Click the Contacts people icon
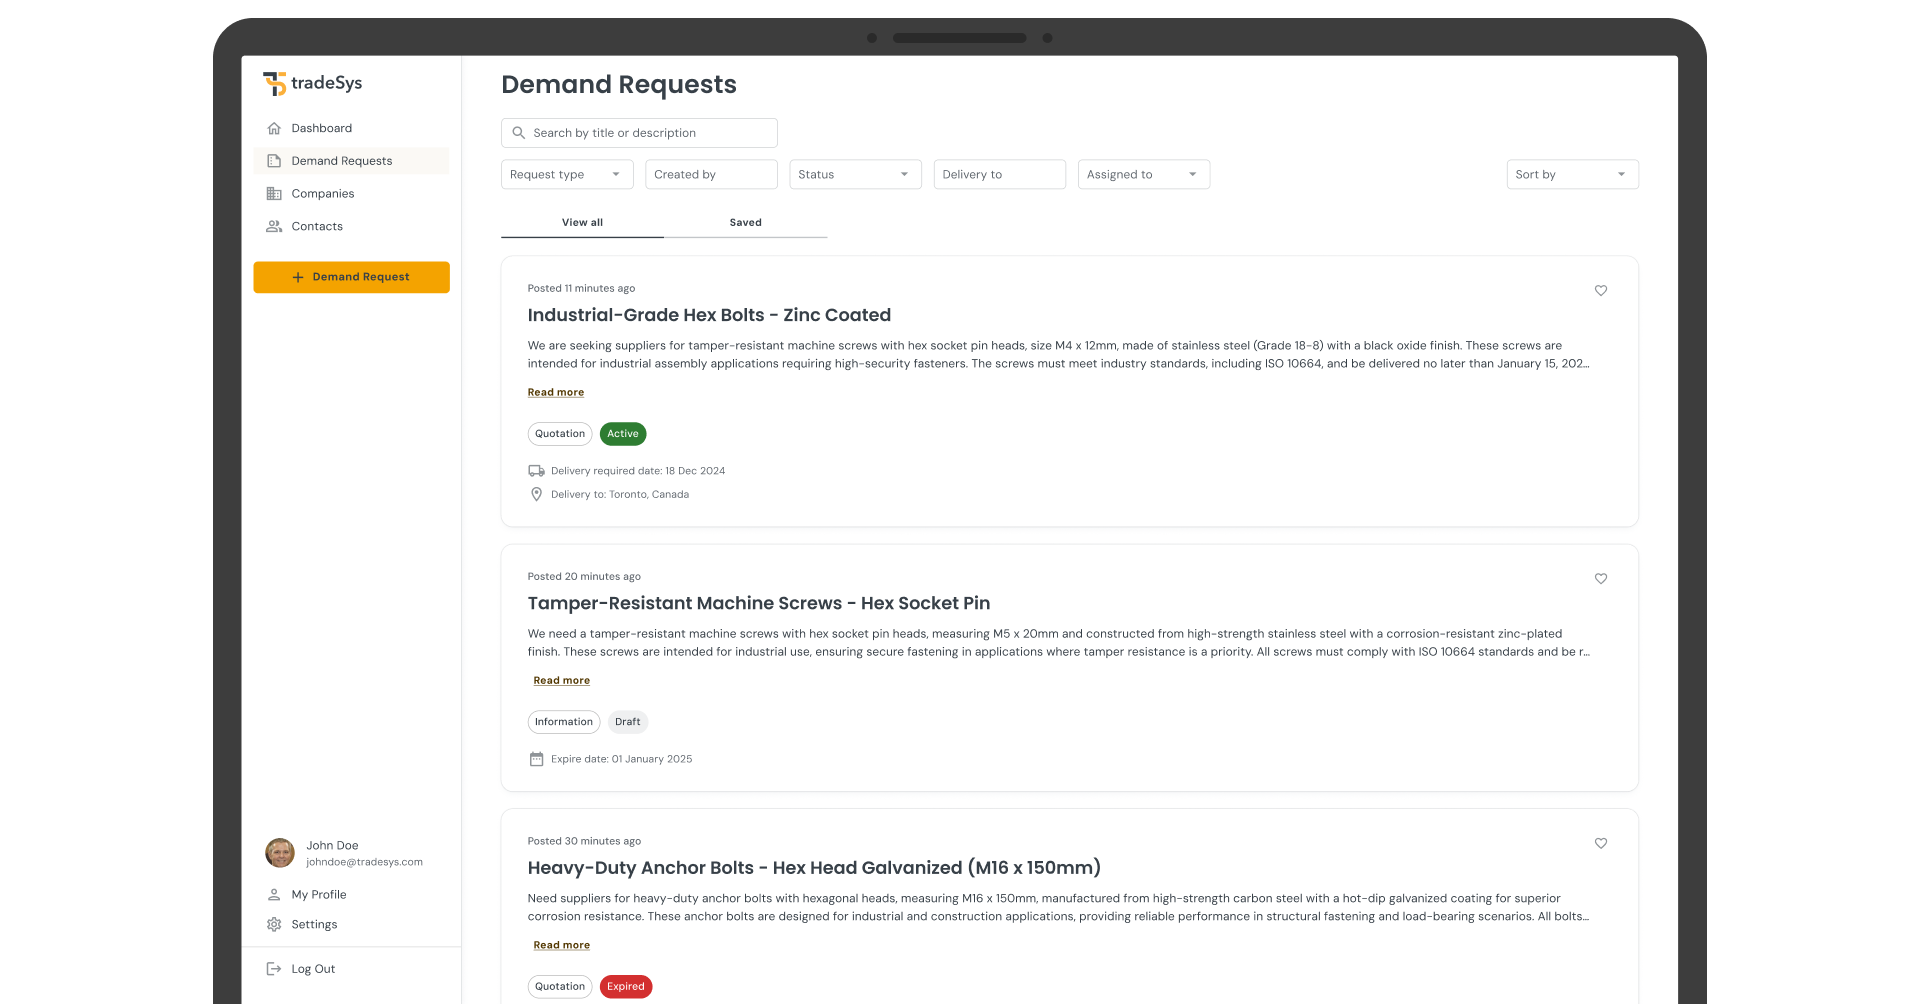 274,227
